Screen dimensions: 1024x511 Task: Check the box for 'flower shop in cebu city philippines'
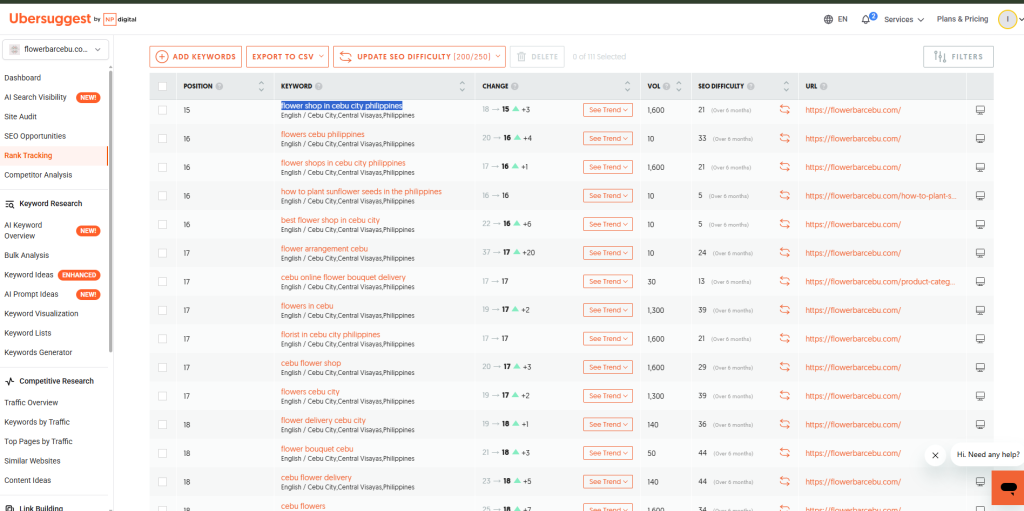162,110
